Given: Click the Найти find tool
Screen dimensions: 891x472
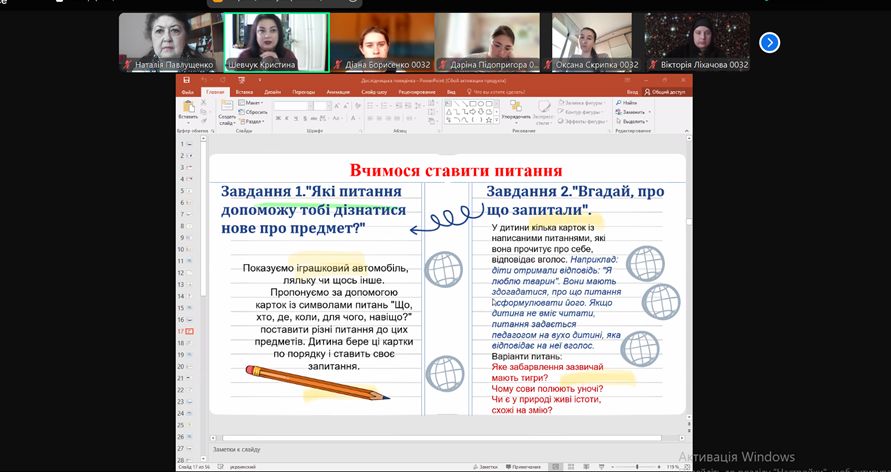Looking at the screenshot, I should coord(628,102).
